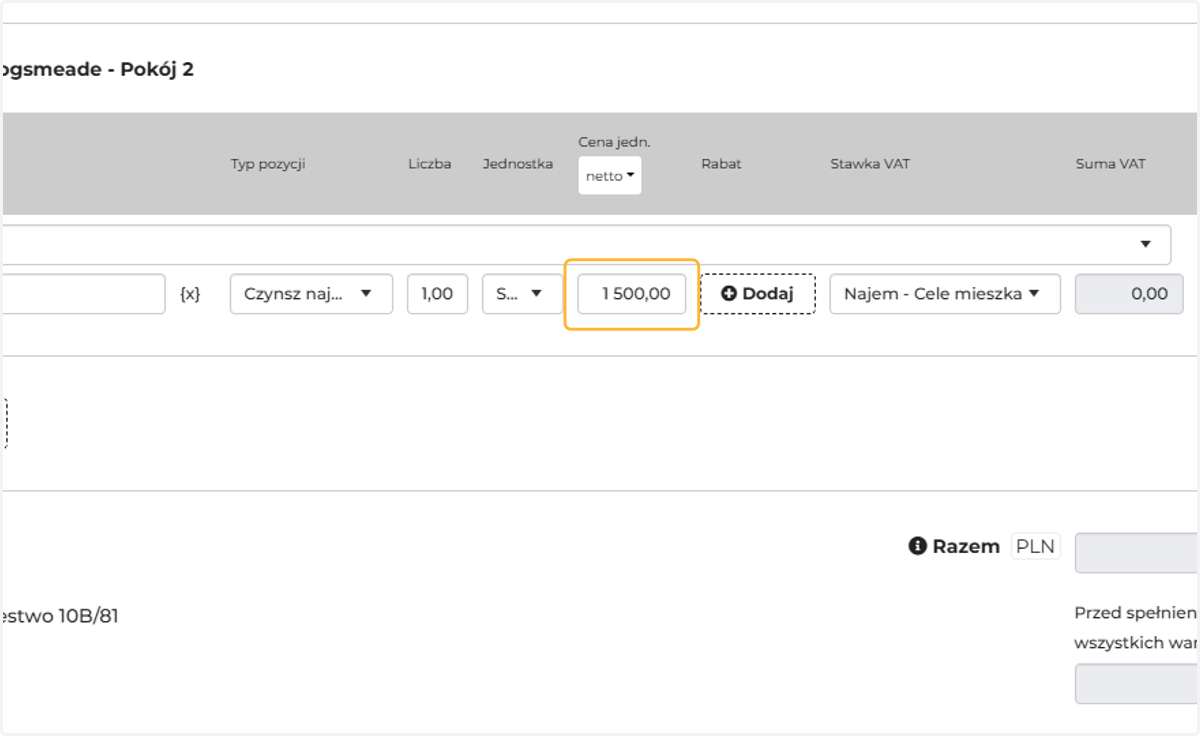
Task: Click the Razem label
Action: tap(966, 546)
